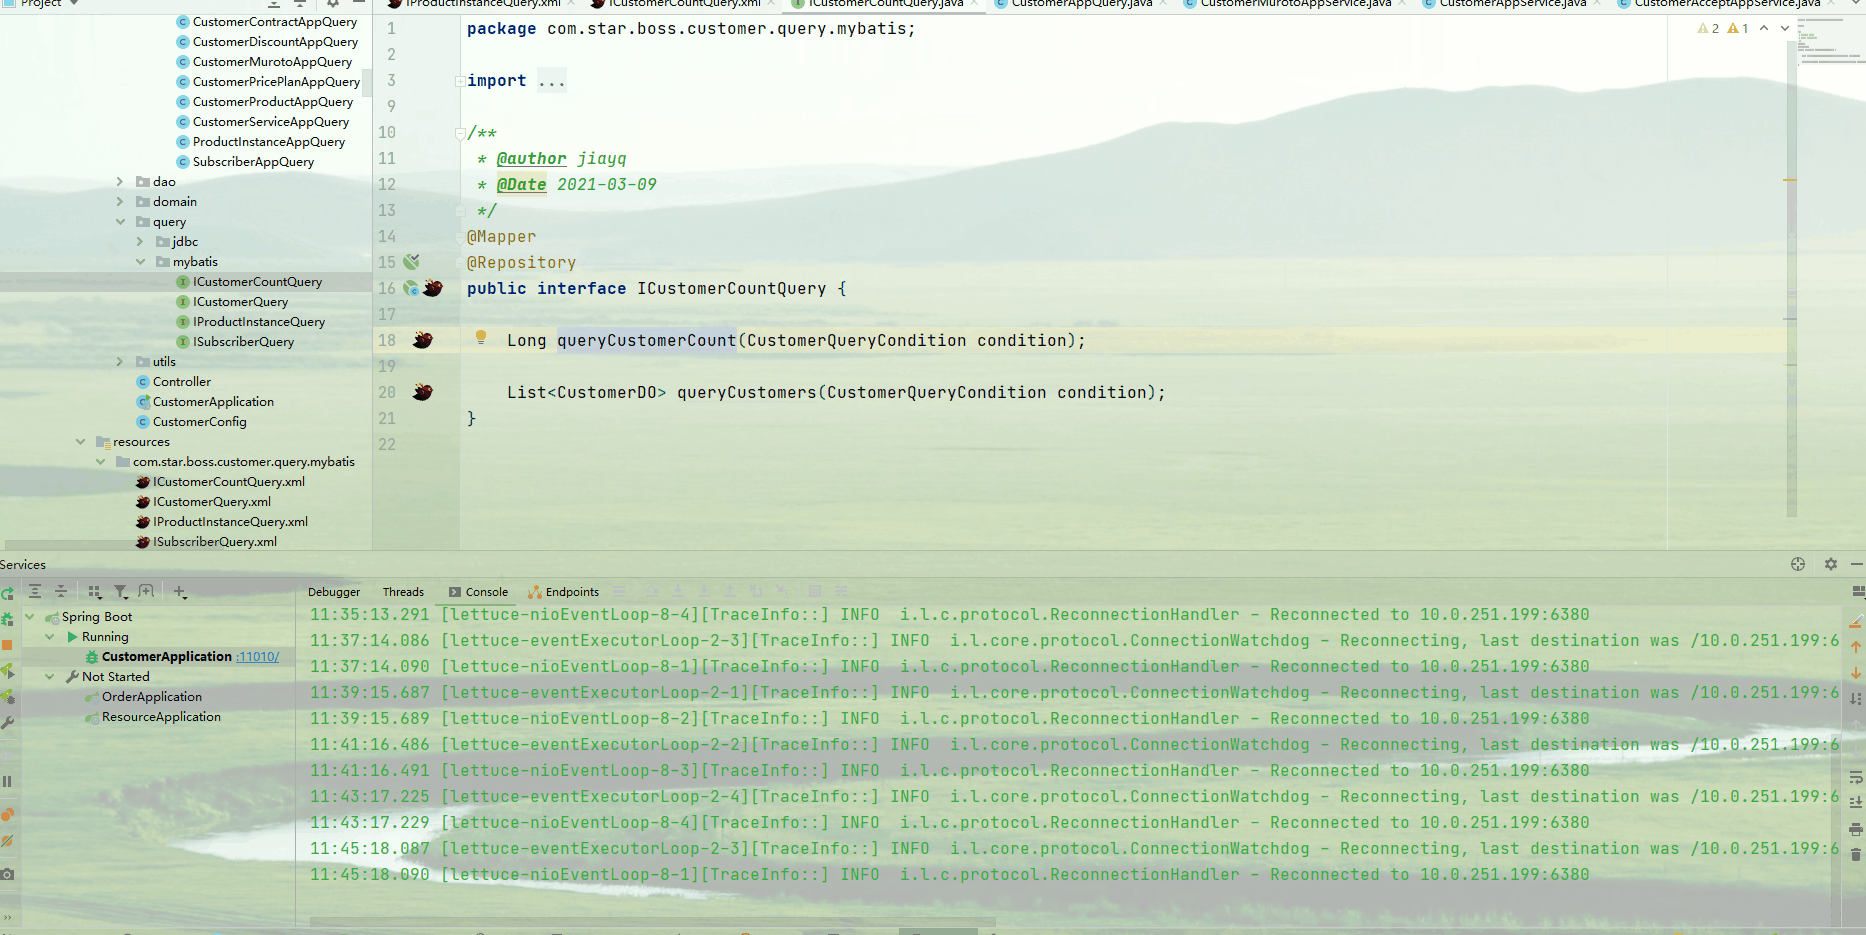Viewport: 1866px width, 935px height.
Task: Click the Print icon in console gutter
Action: tap(1856, 829)
